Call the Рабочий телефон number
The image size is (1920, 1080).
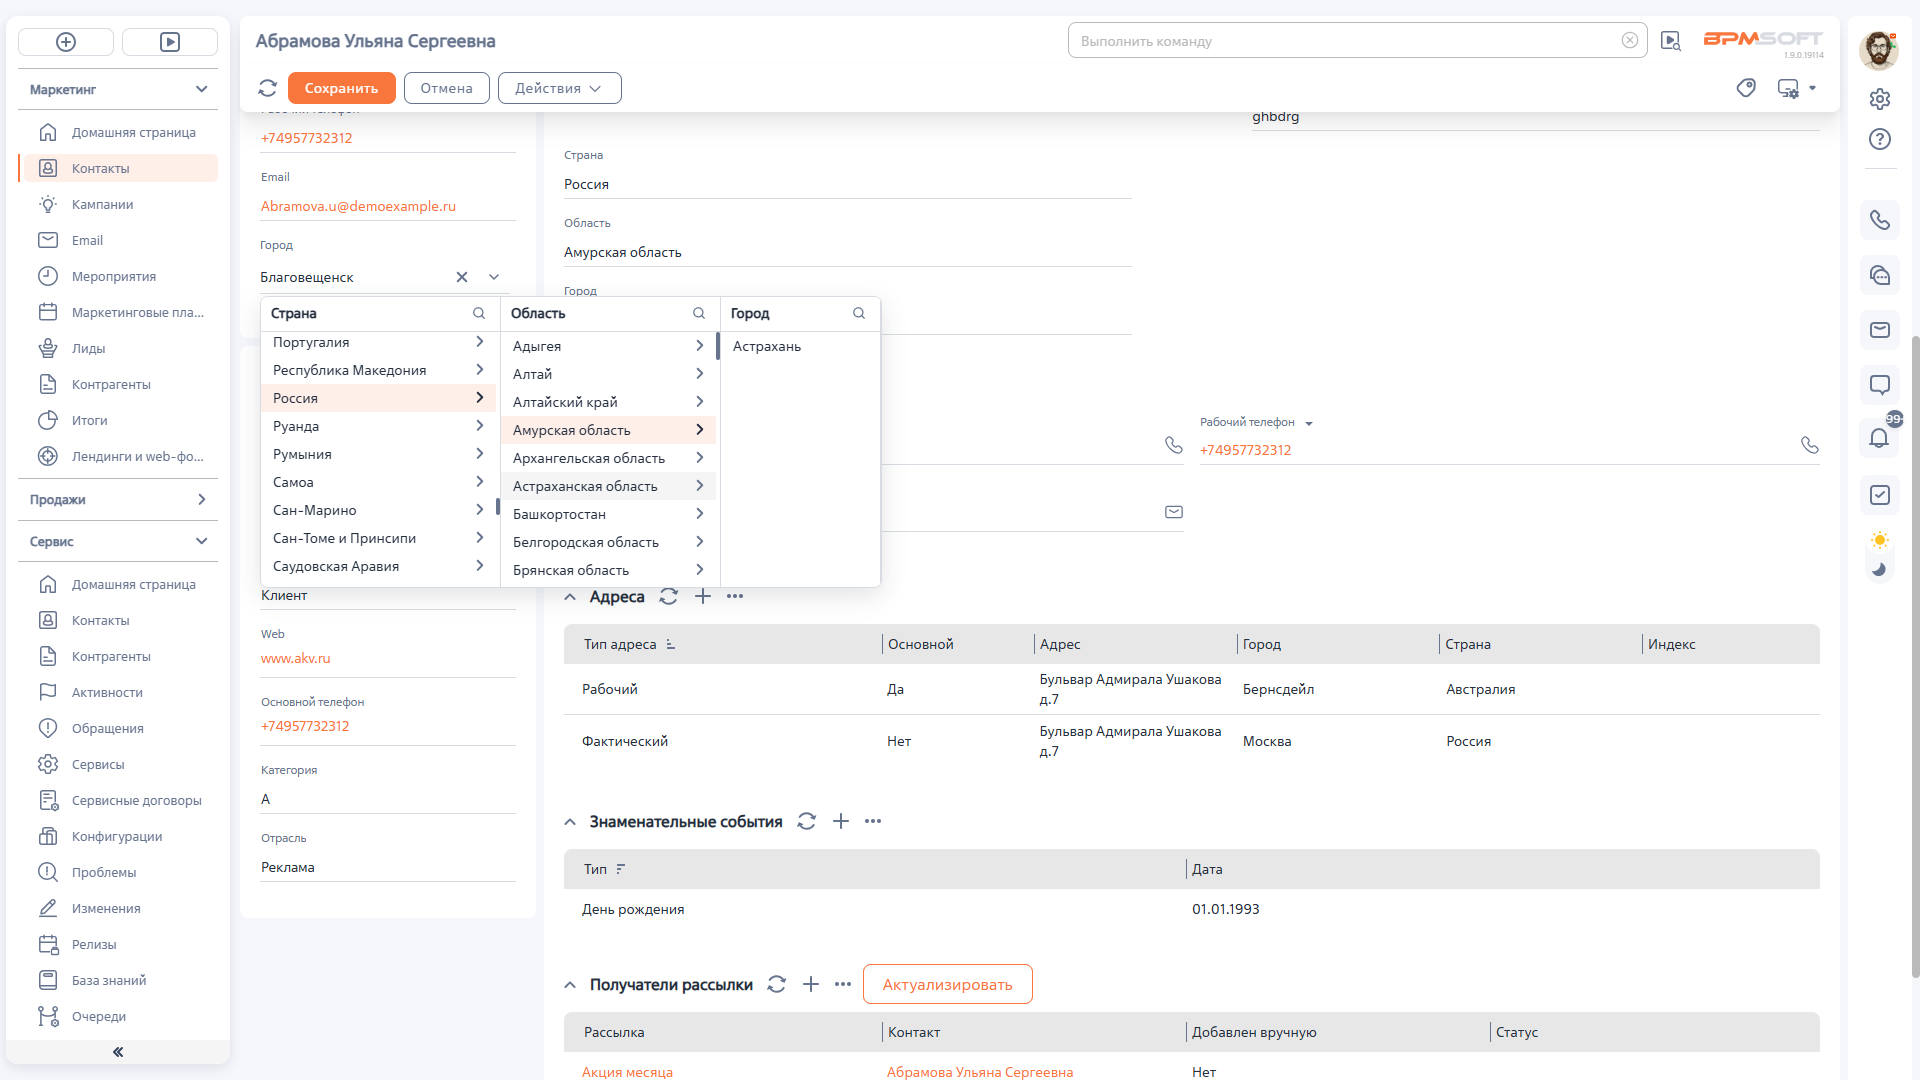tap(1810, 445)
